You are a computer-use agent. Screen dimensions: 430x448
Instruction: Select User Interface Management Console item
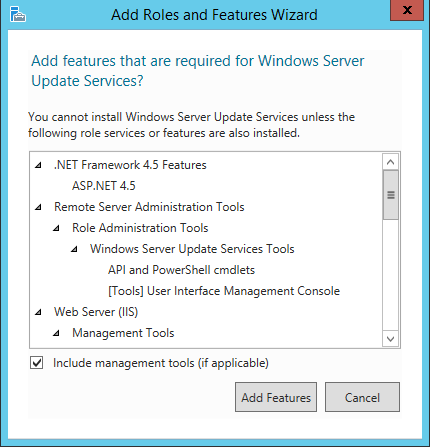click(224, 291)
